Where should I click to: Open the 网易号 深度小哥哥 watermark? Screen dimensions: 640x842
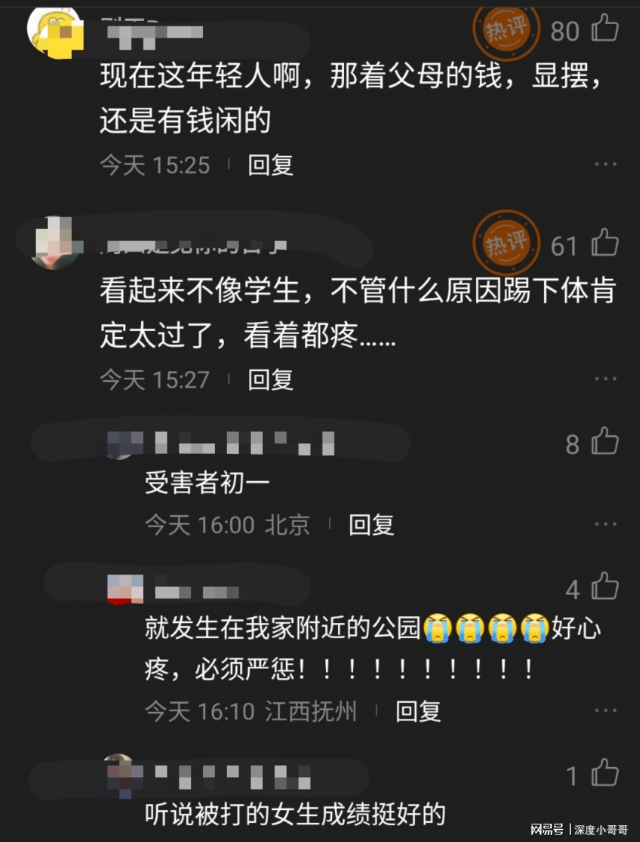[x=579, y=829]
